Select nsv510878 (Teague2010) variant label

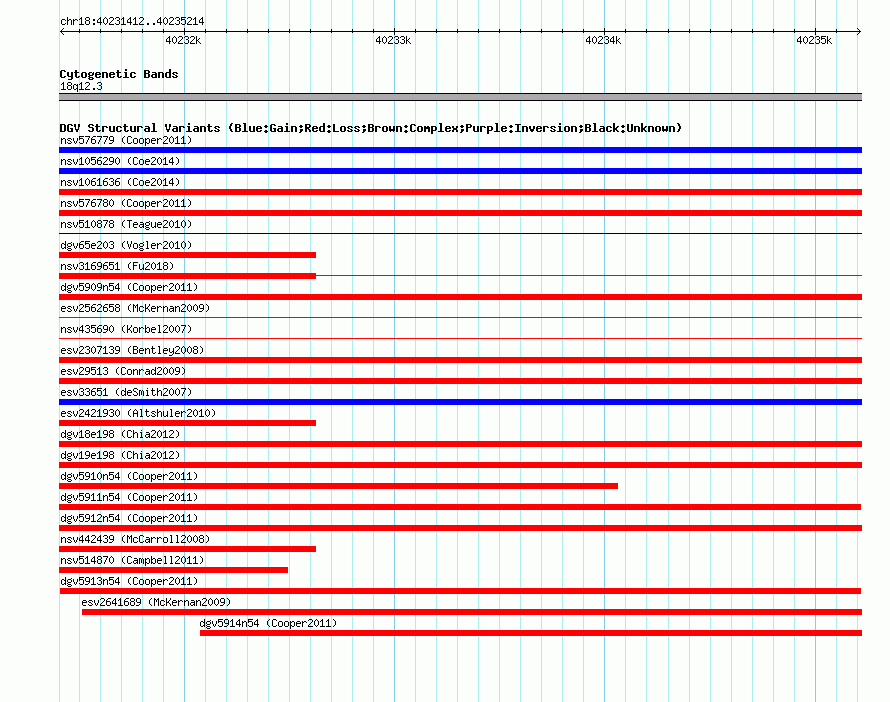126,224
